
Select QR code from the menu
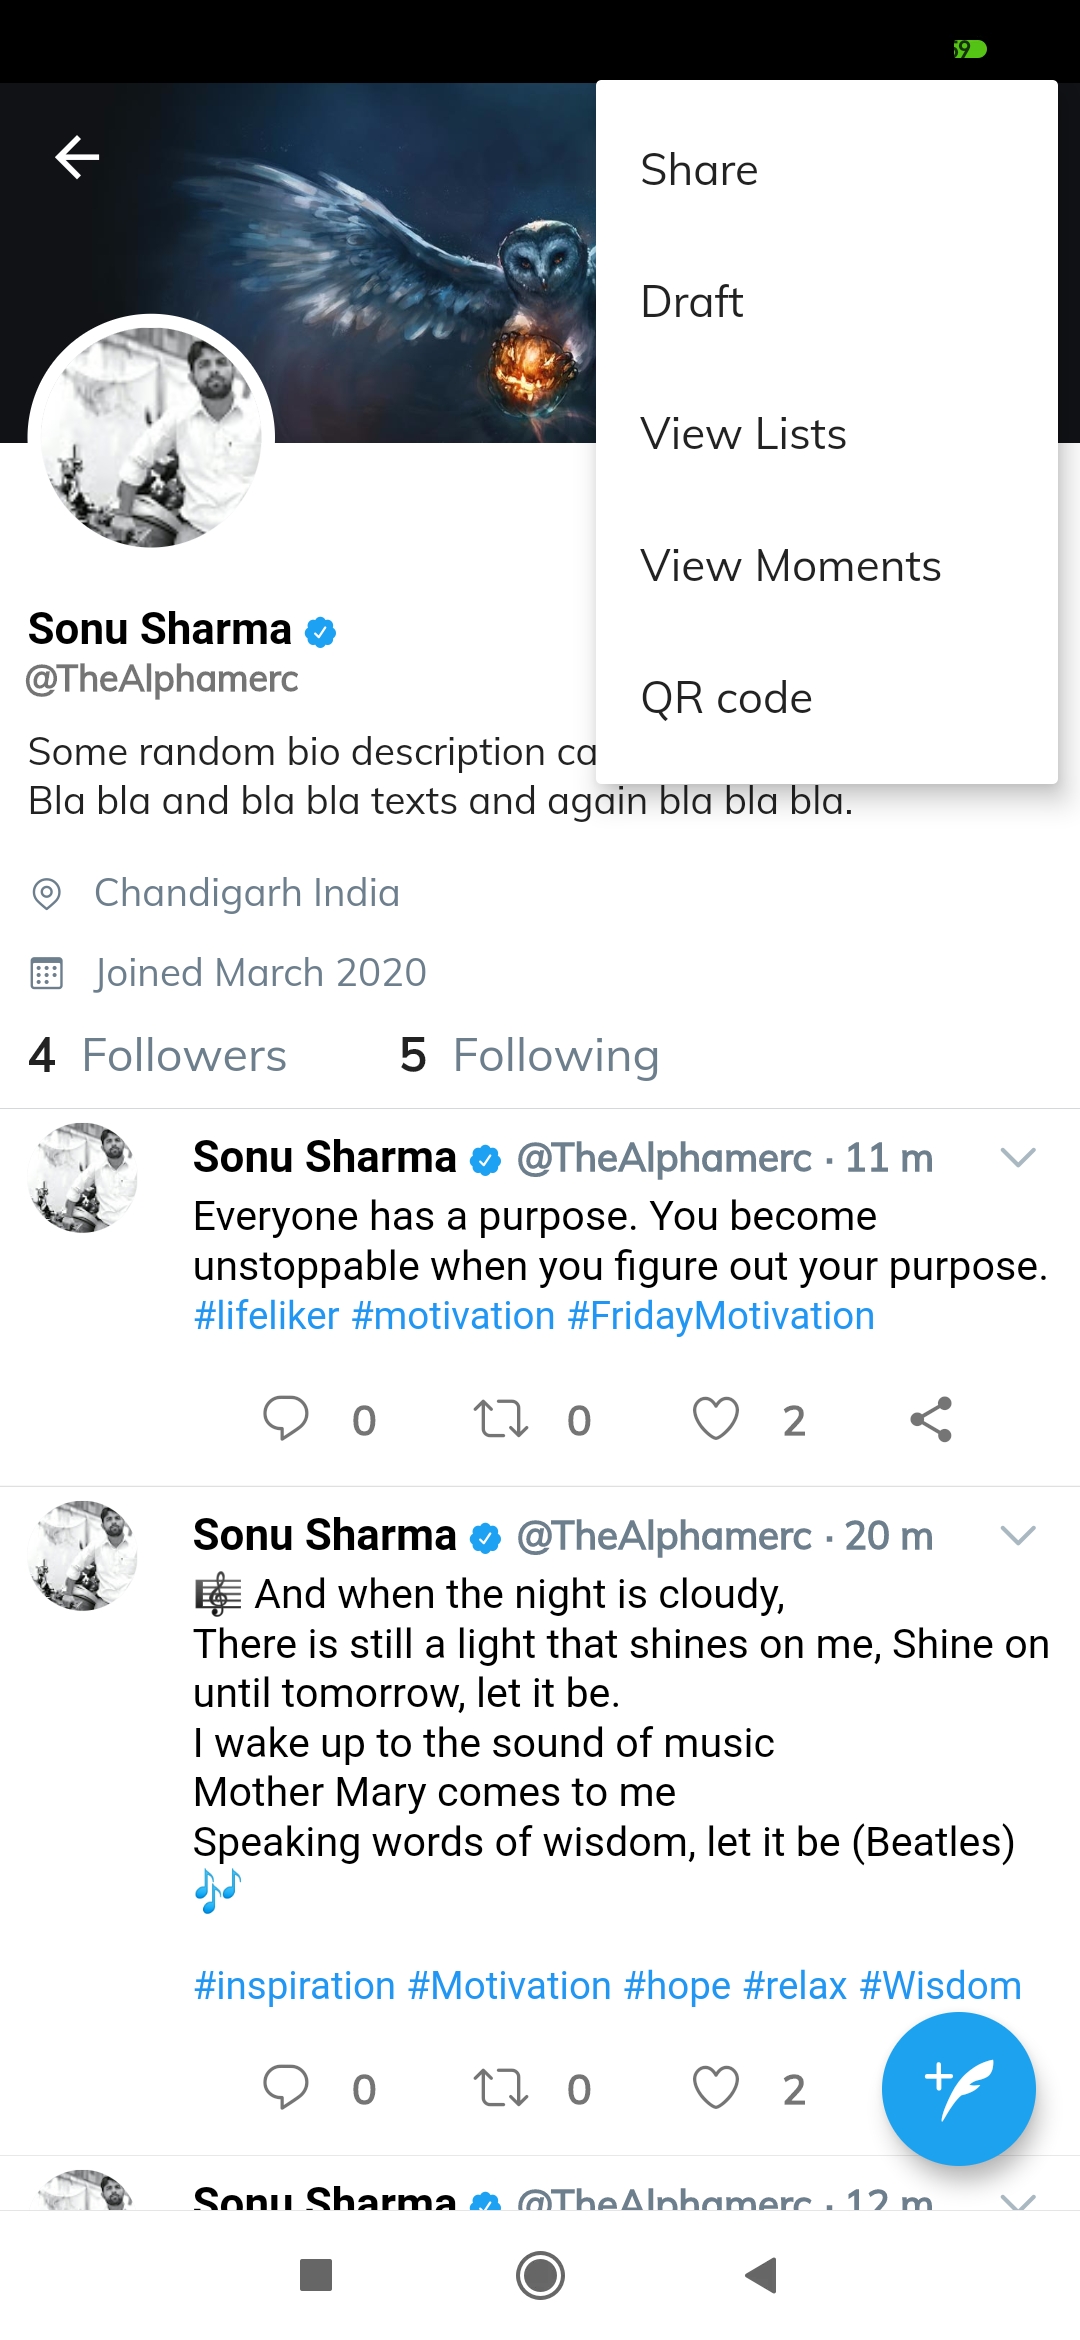(x=727, y=698)
